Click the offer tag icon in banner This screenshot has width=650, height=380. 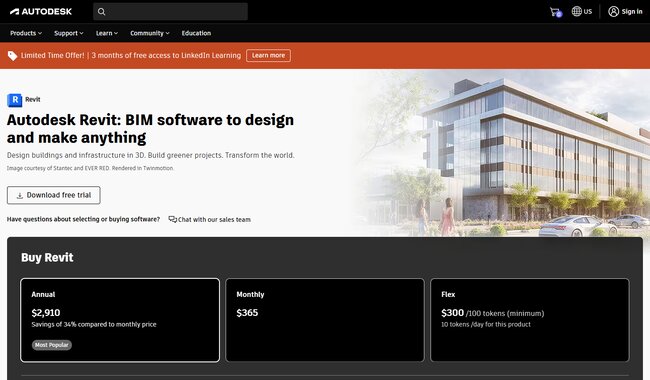pos(12,56)
